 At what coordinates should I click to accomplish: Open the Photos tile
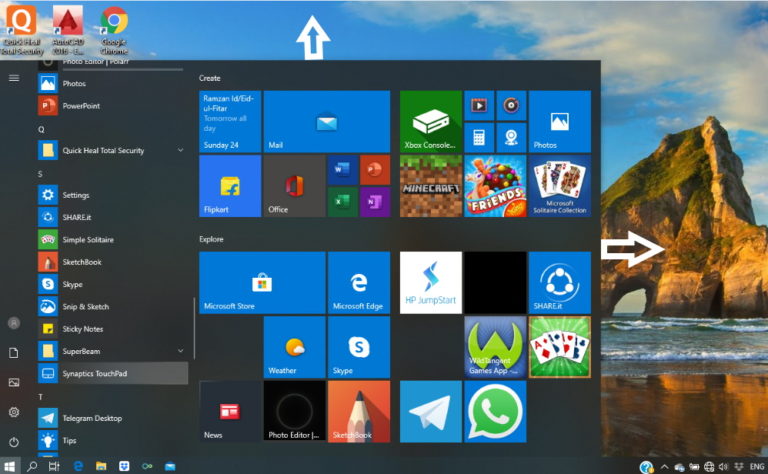(x=560, y=121)
